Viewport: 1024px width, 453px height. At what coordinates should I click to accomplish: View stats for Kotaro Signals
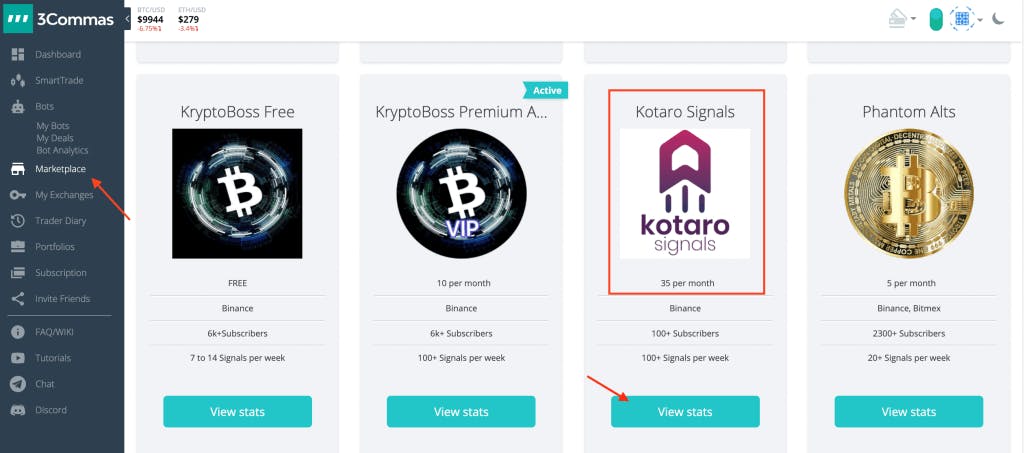coord(685,411)
